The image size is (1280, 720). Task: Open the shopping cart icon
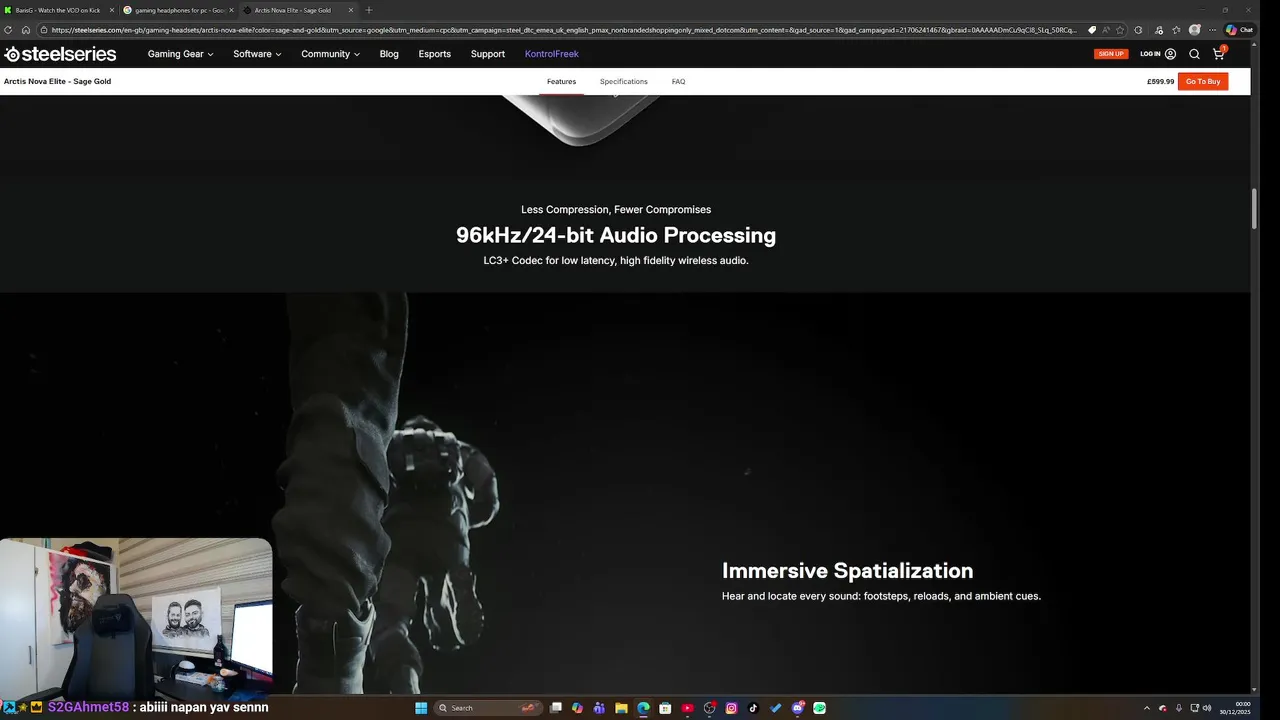[x=1218, y=53]
